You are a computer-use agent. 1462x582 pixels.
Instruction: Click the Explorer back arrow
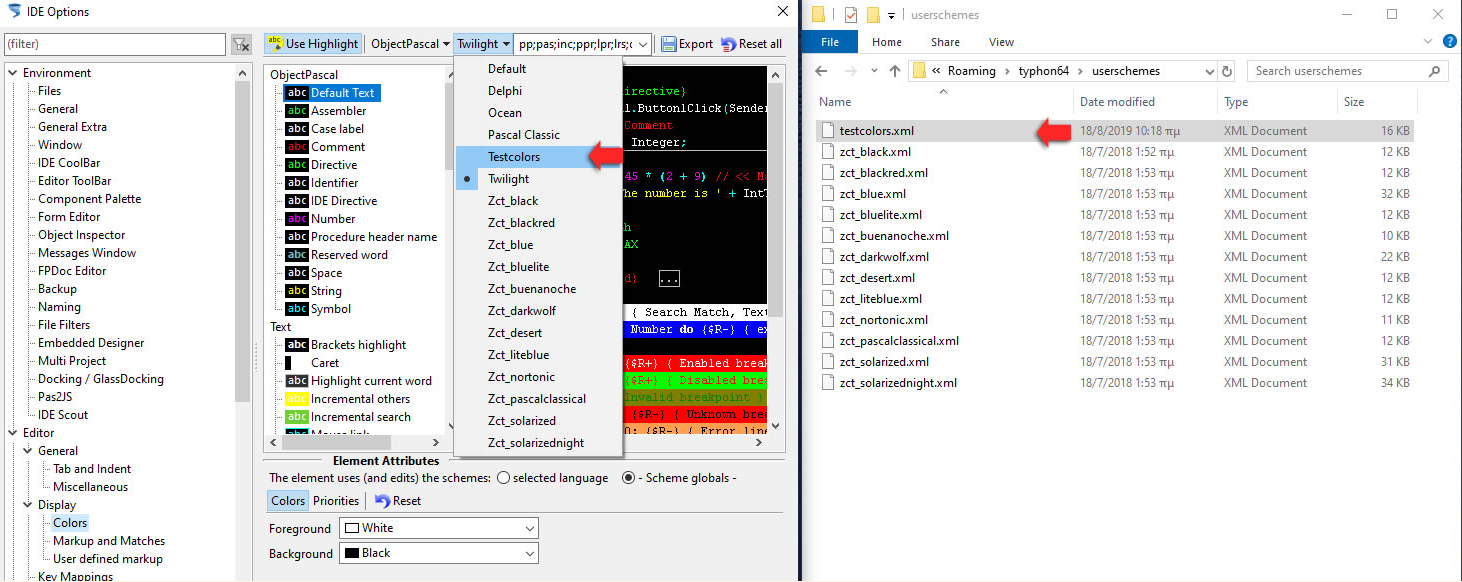tap(821, 71)
